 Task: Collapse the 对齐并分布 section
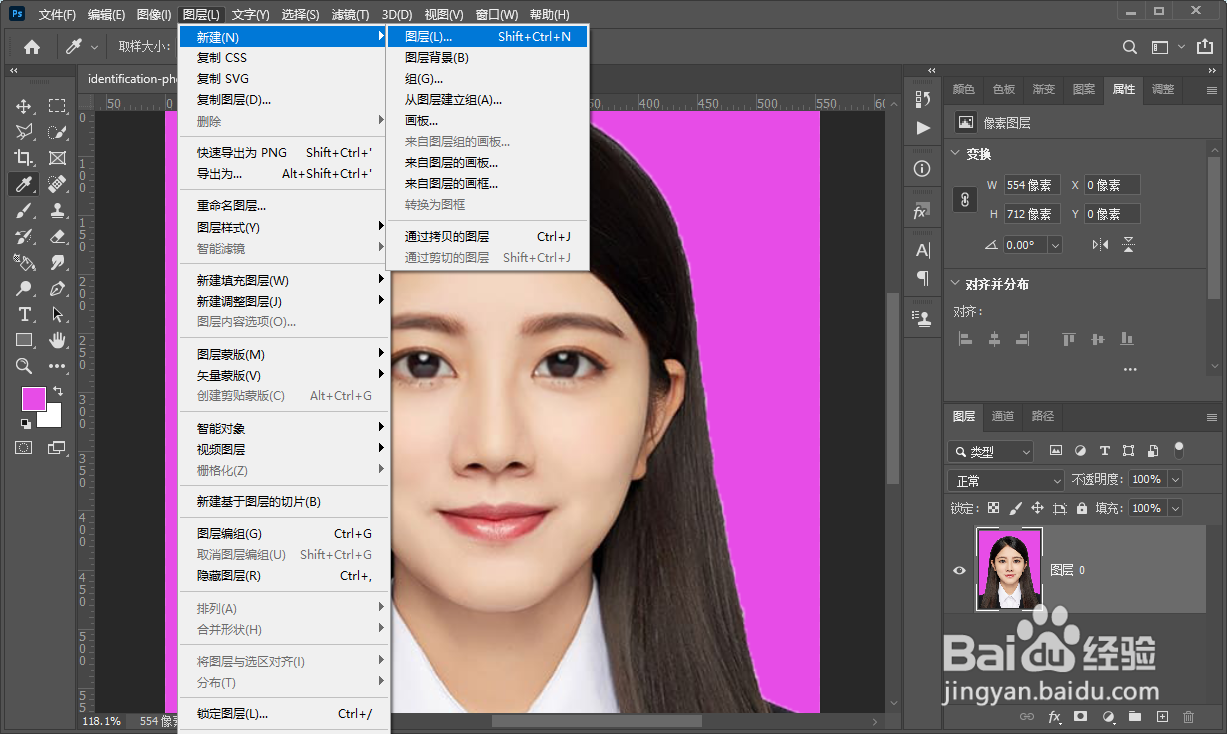[x=954, y=284]
